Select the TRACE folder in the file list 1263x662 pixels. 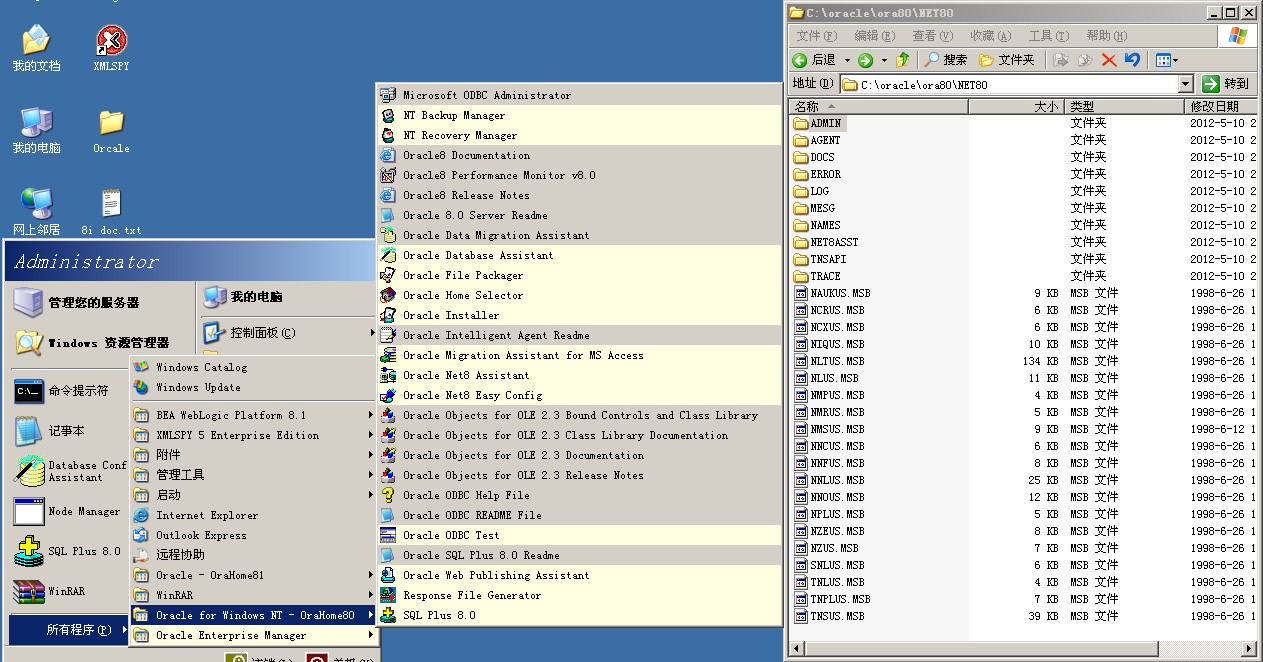[x=817, y=276]
